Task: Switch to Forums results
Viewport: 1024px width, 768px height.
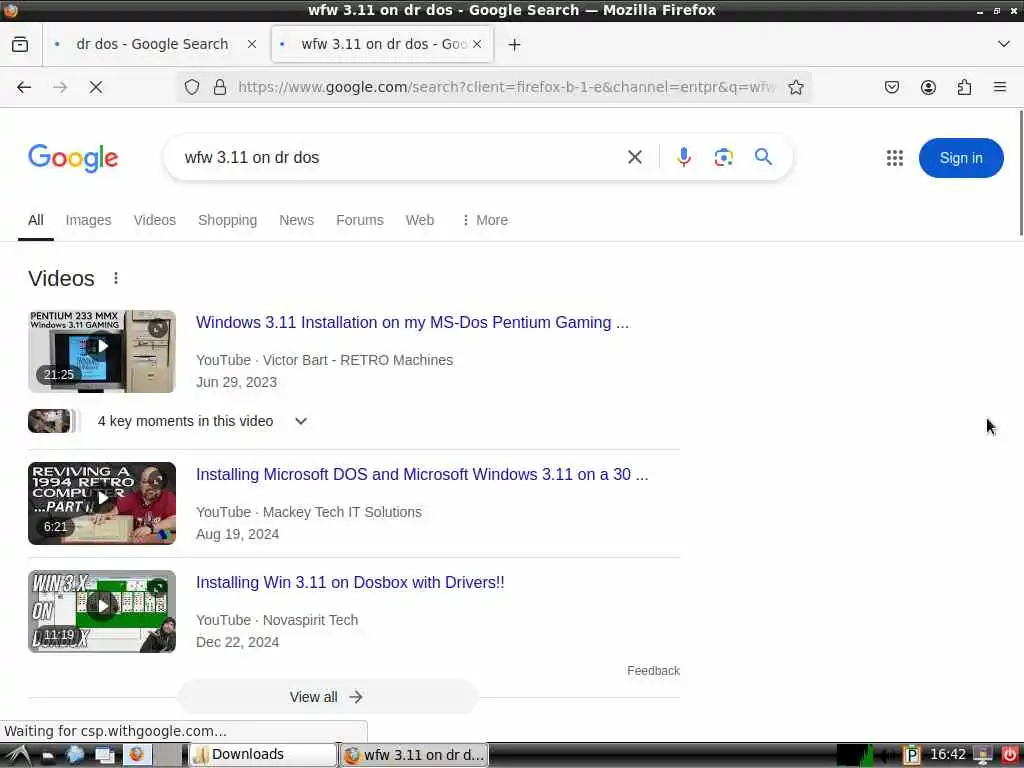Action: 360,220
